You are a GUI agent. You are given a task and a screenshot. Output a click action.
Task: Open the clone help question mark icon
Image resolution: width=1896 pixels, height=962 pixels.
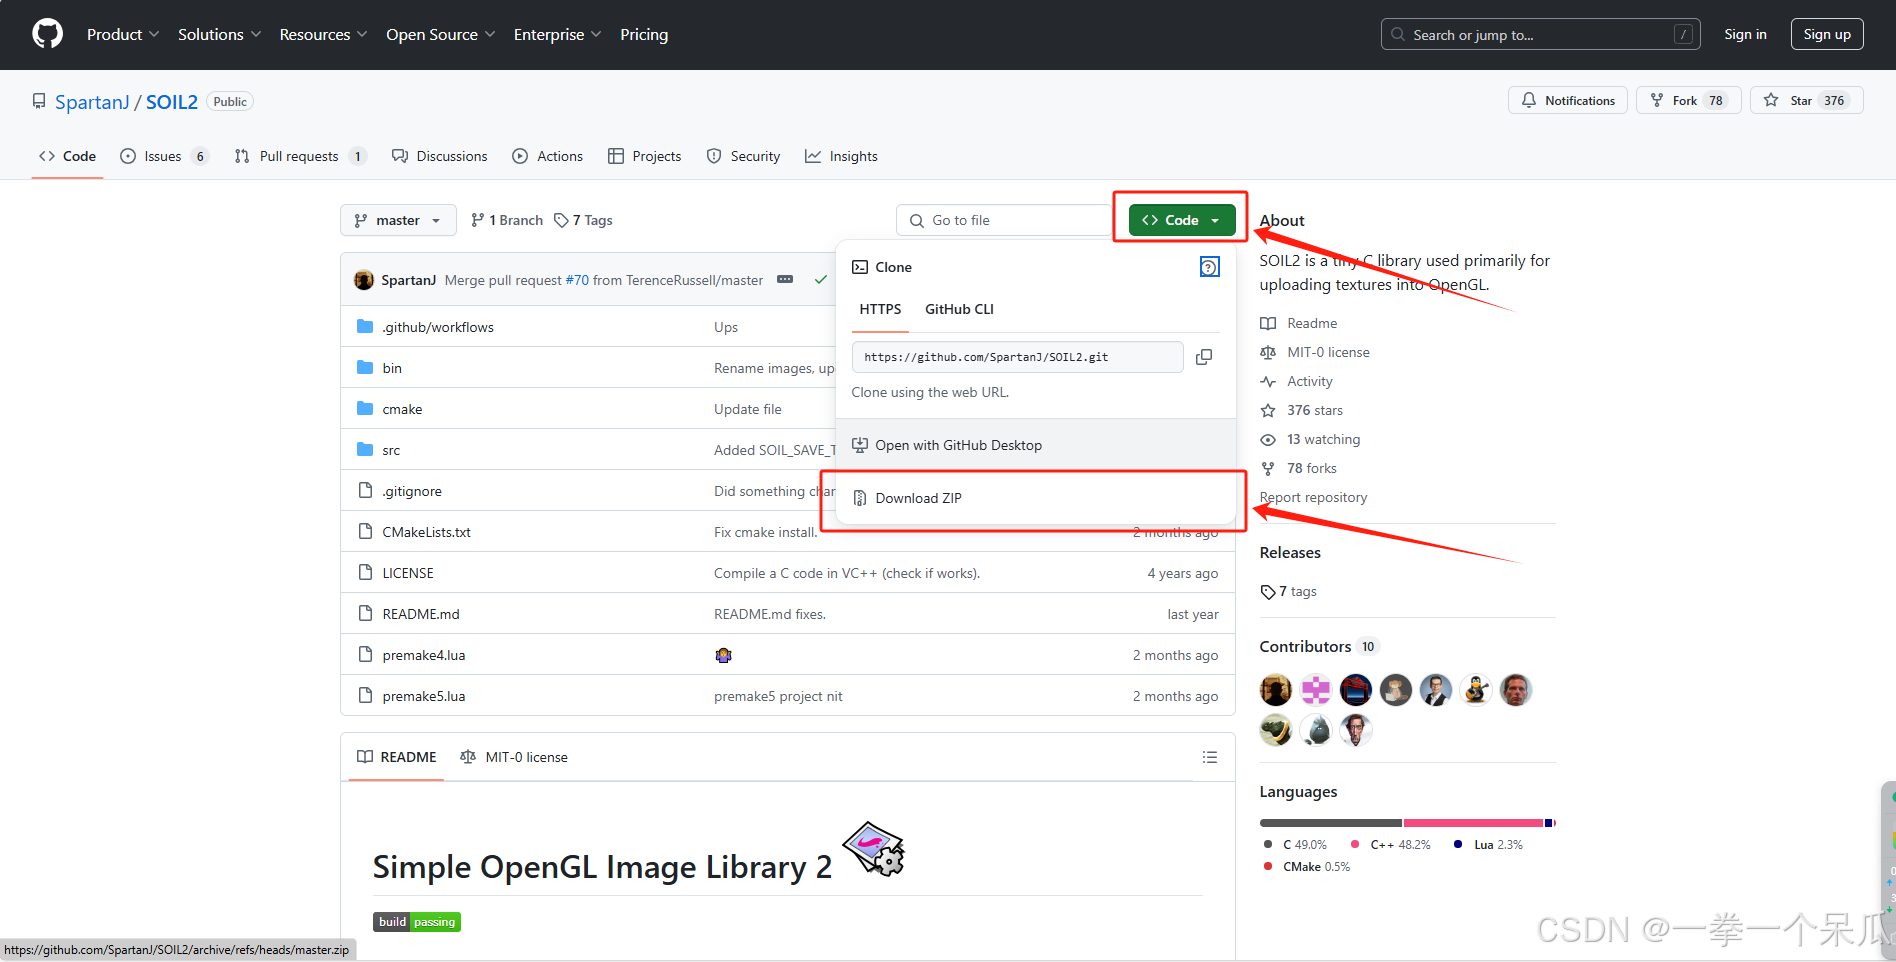point(1209,267)
